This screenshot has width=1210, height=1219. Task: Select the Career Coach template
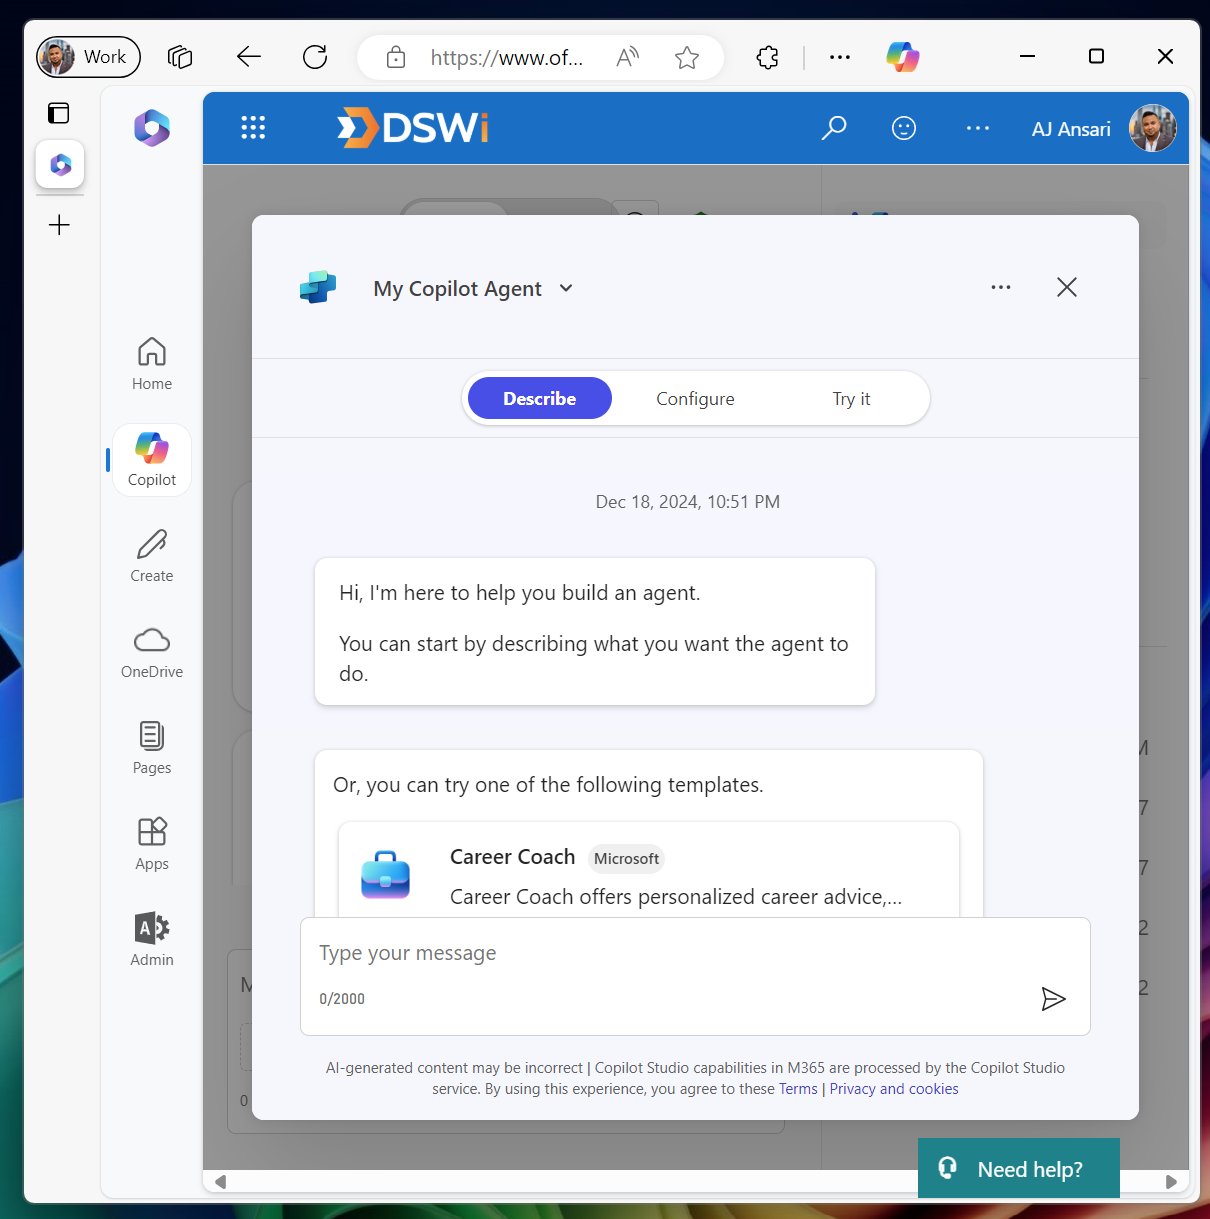pos(649,870)
